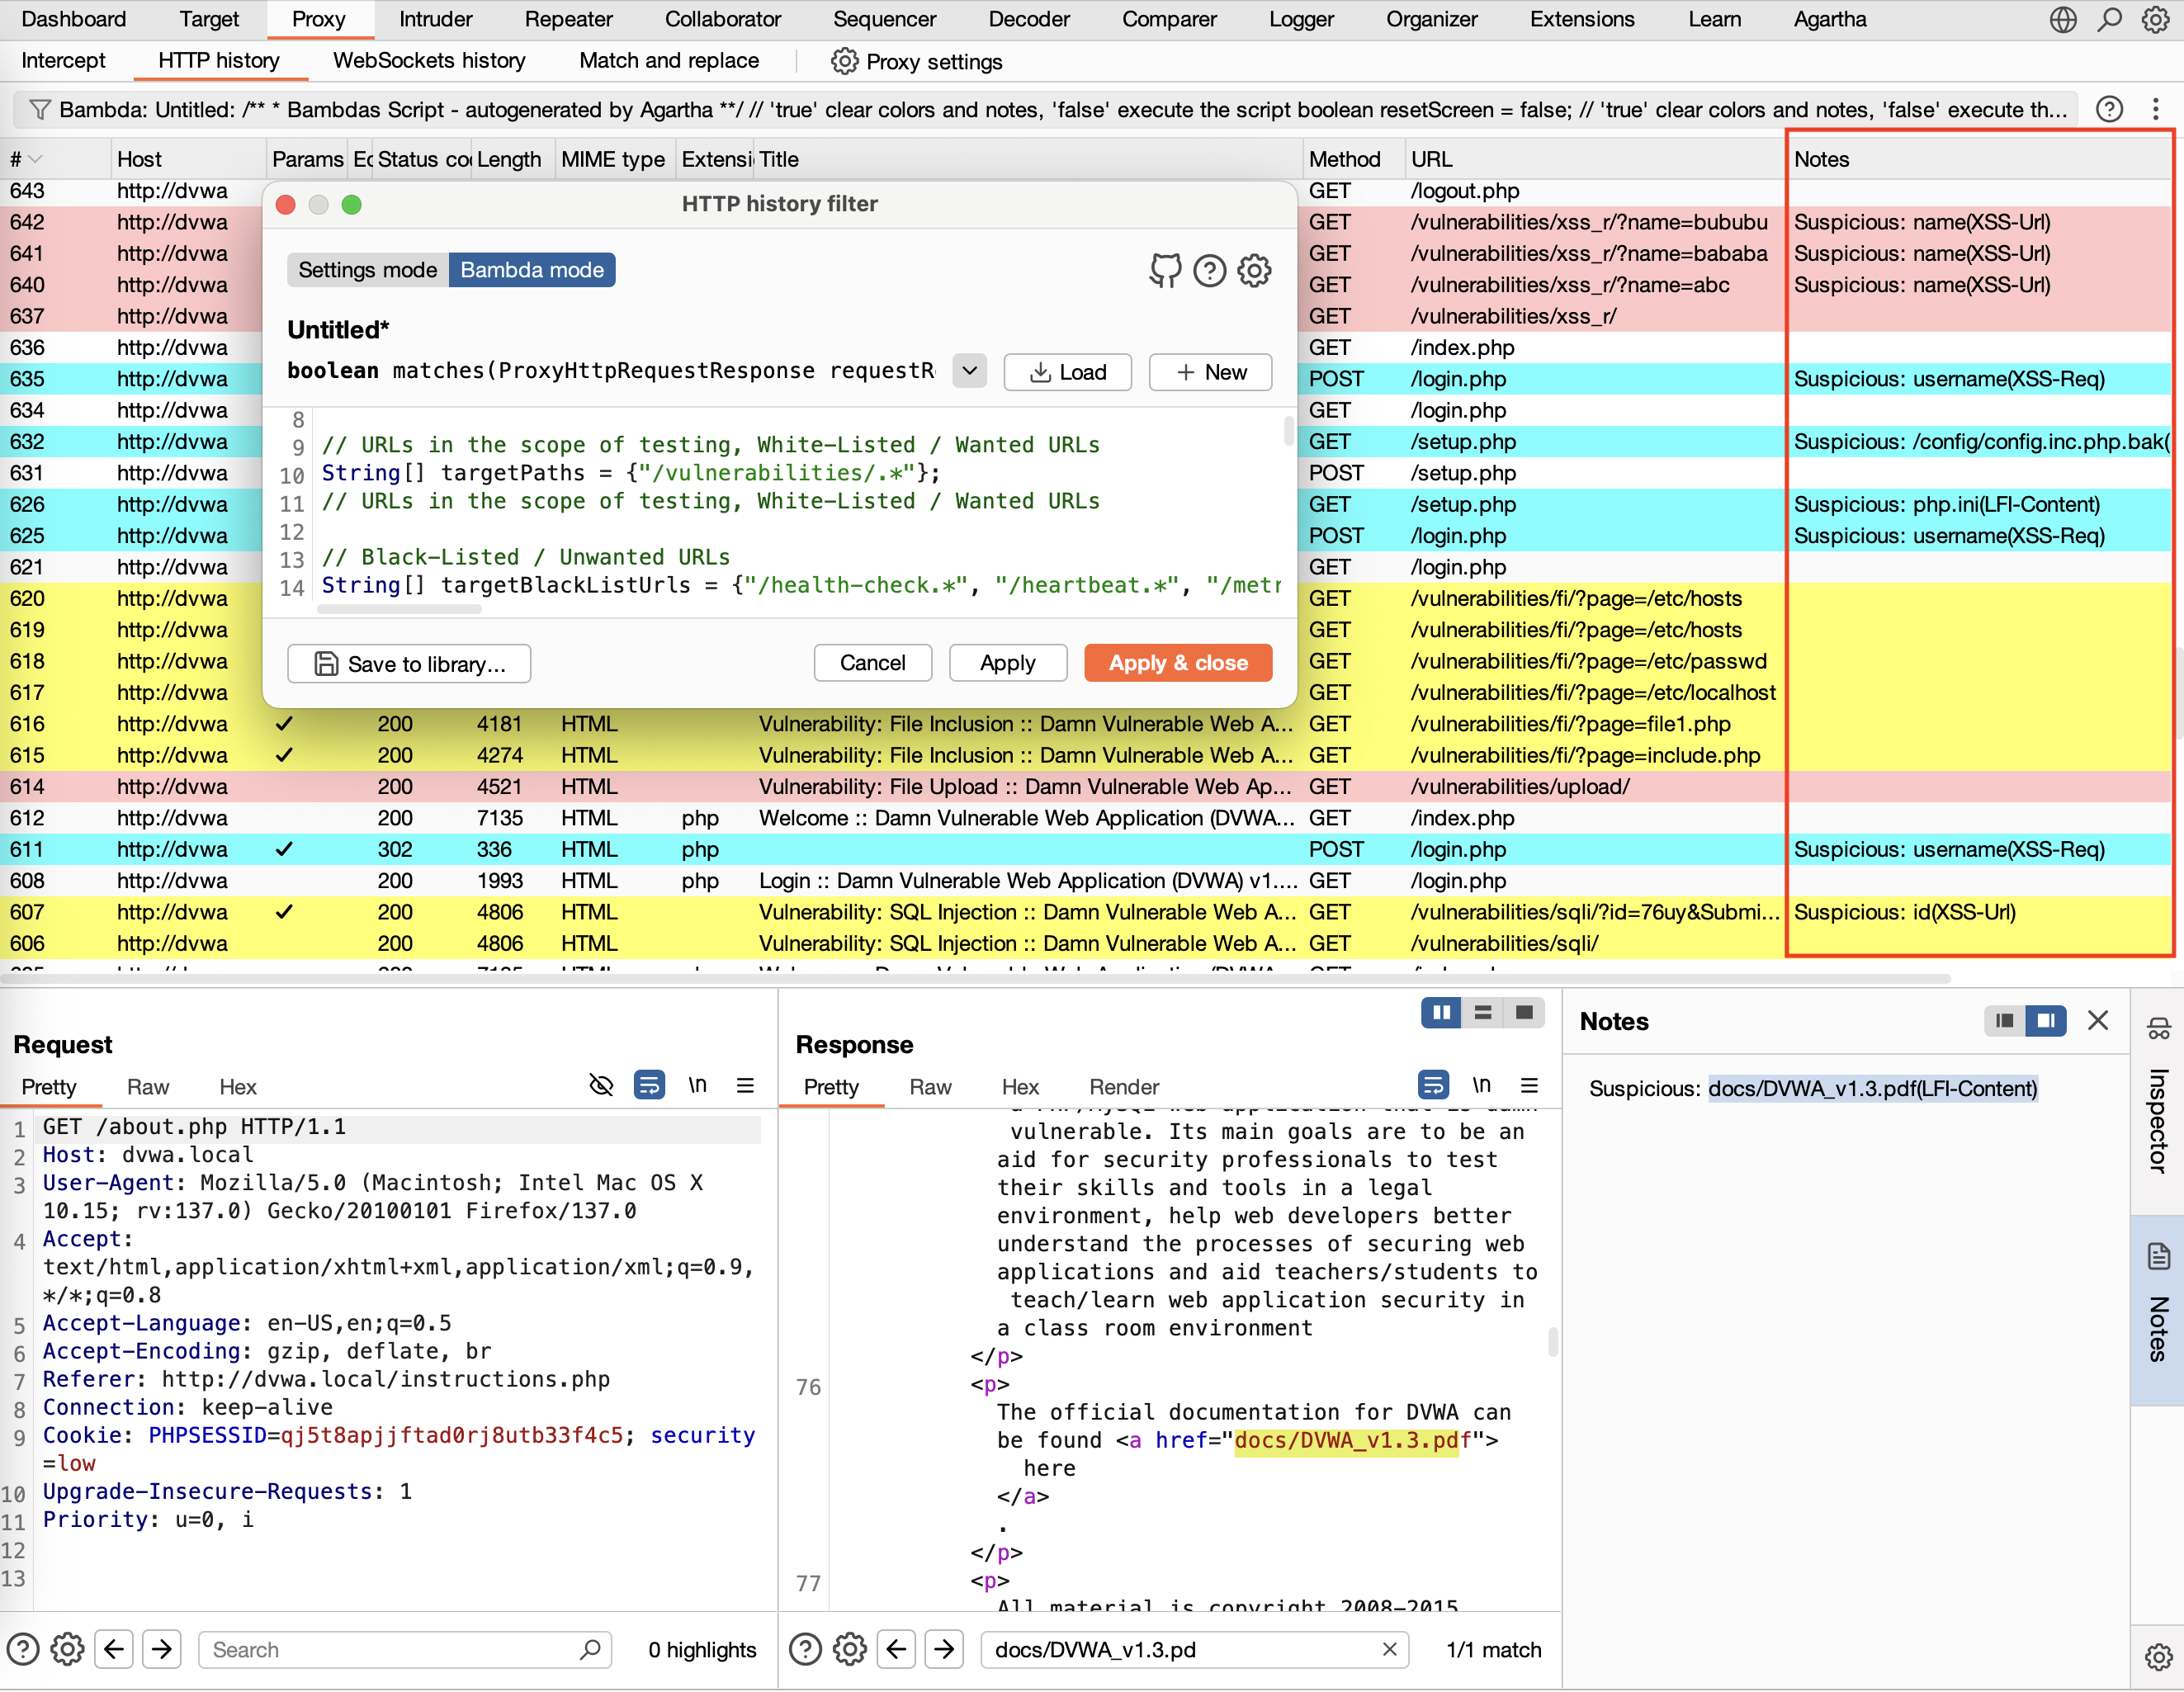The height and width of the screenshot is (1692, 2184).
Task: Open Proxy settings gear
Action: [x=845, y=61]
